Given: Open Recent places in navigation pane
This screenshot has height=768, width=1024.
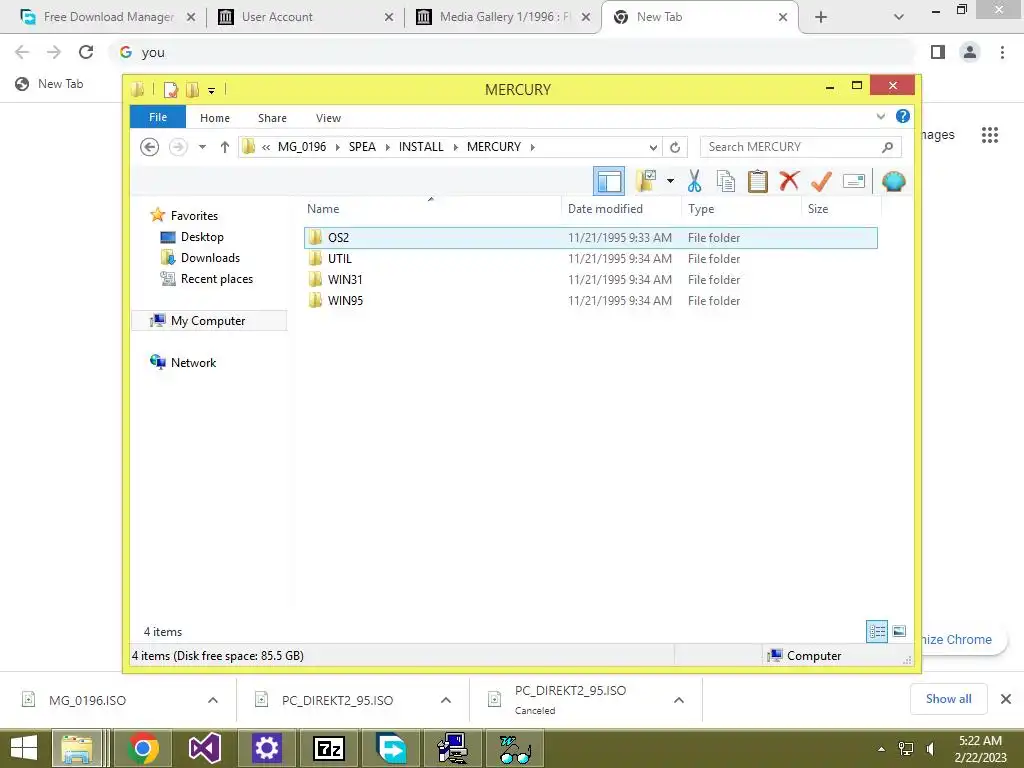Looking at the screenshot, I should pyautogui.click(x=216, y=279).
